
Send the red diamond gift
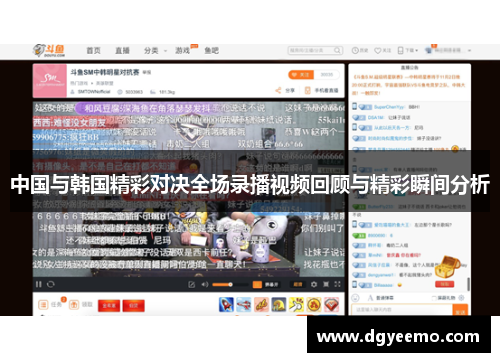[332, 305]
